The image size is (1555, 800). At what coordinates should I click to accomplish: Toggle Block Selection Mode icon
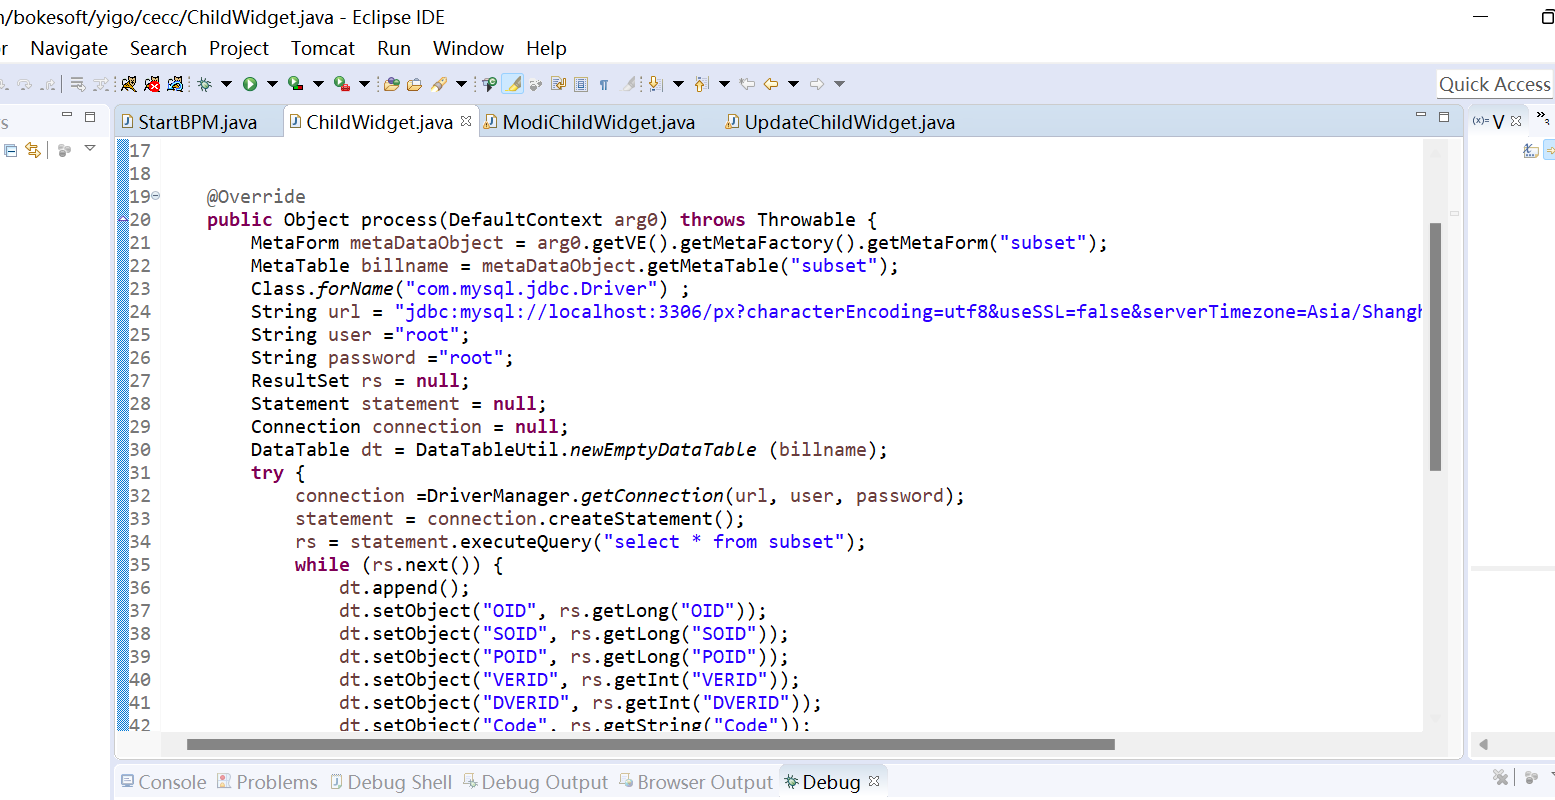pos(580,84)
